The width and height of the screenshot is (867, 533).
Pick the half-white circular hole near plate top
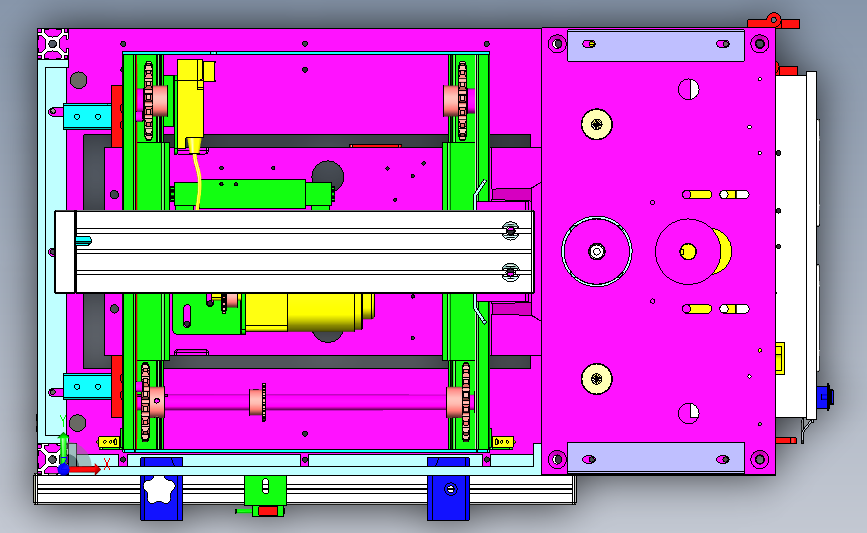tap(688, 89)
